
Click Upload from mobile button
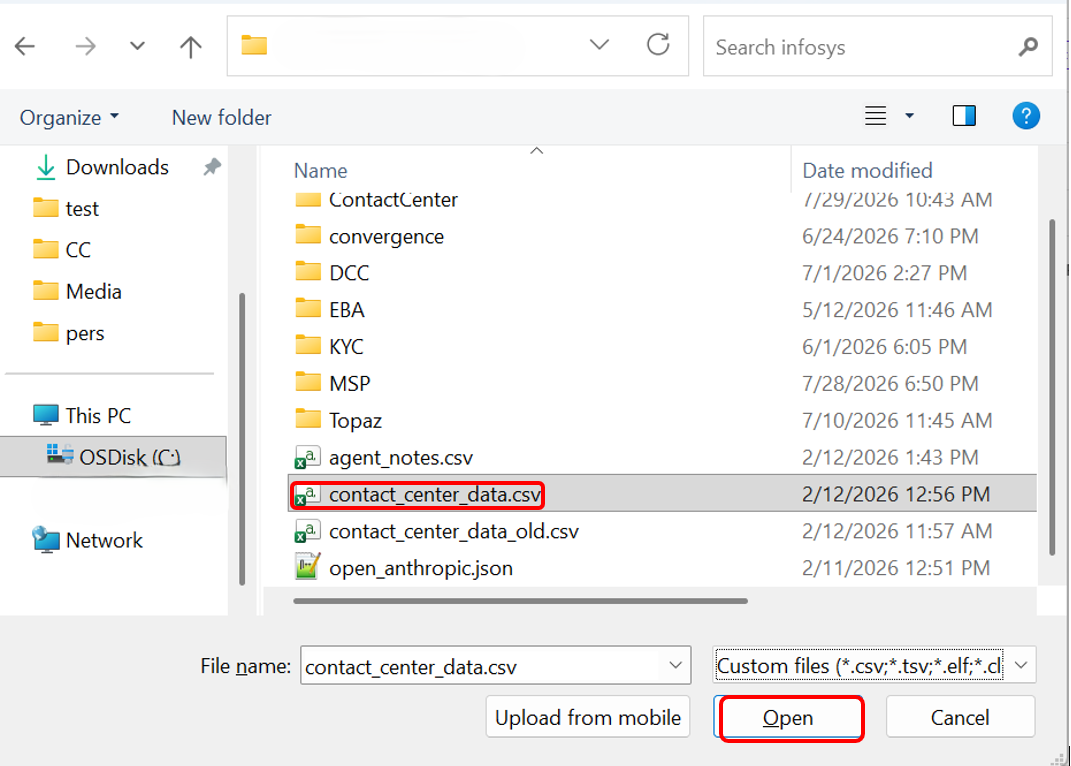587,717
